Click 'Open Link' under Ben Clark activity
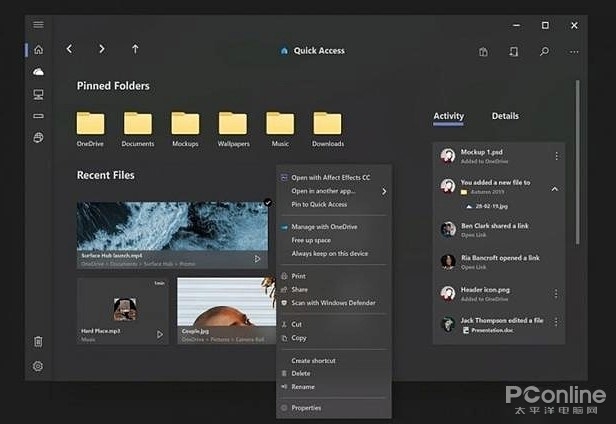Image resolution: width=616 pixels, height=424 pixels. (475, 237)
